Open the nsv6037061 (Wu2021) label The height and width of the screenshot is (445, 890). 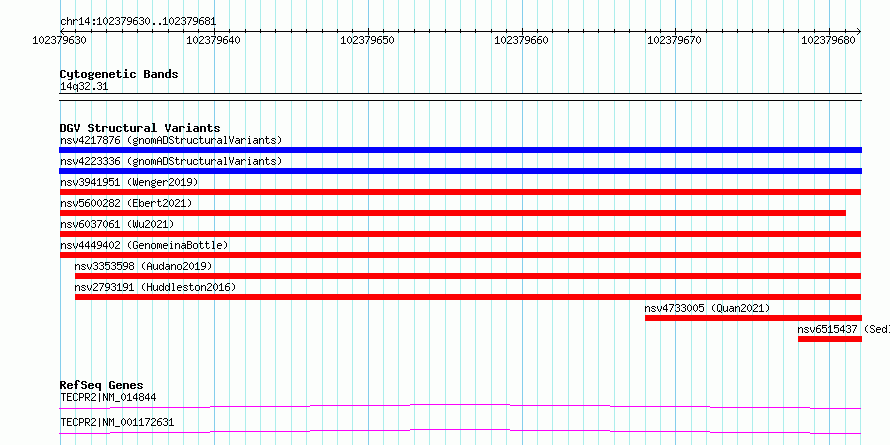tap(117, 224)
